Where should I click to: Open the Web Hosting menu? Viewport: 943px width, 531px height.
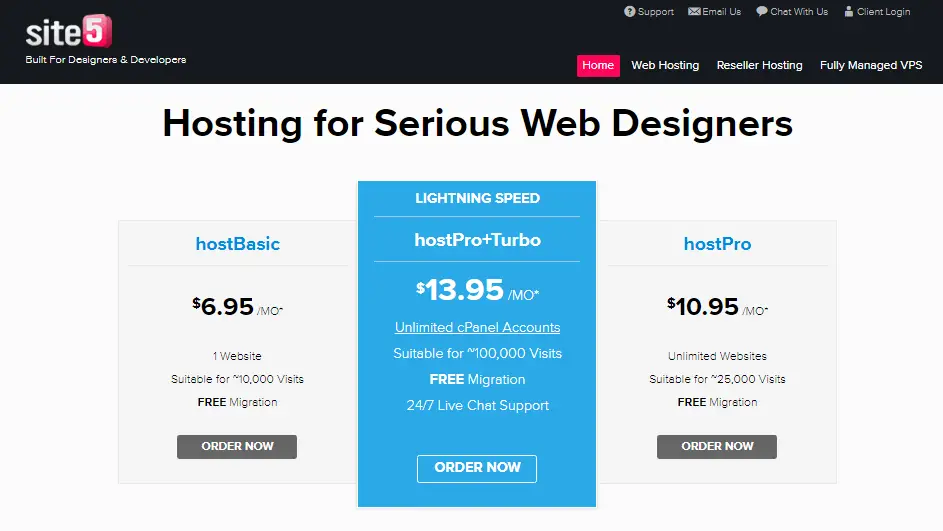(x=665, y=66)
